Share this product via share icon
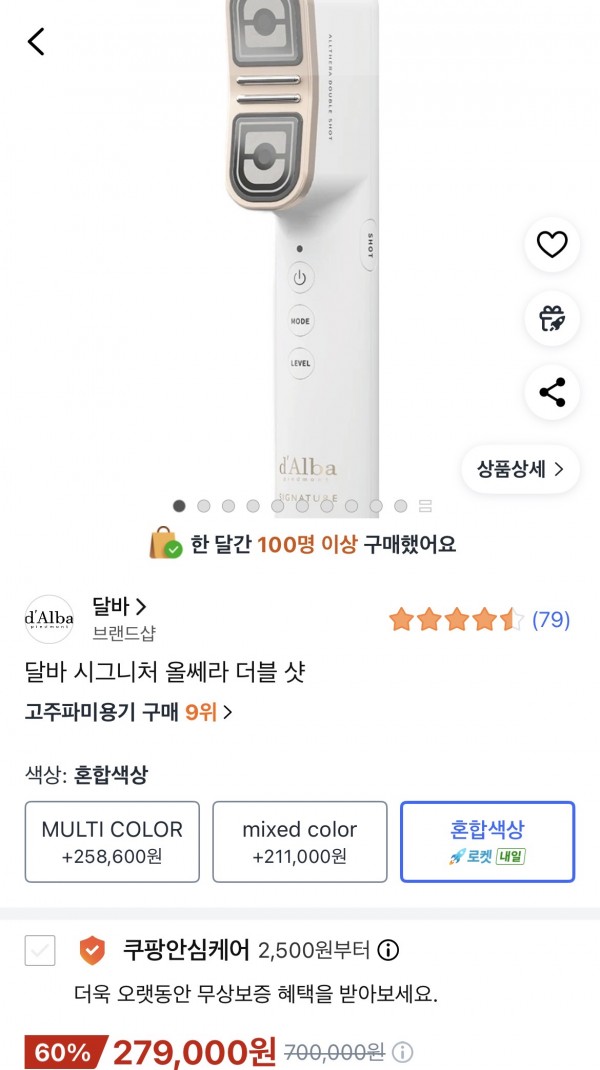600x1070 pixels. pyautogui.click(x=552, y=392)
